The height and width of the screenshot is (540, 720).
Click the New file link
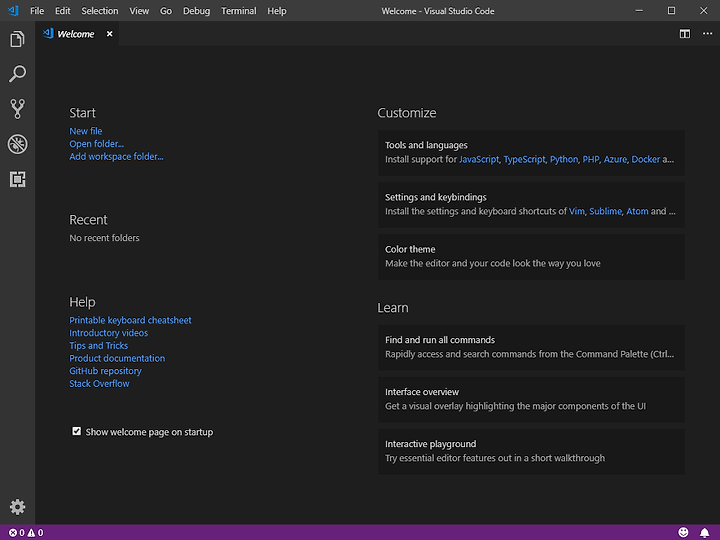coord(85,131)
